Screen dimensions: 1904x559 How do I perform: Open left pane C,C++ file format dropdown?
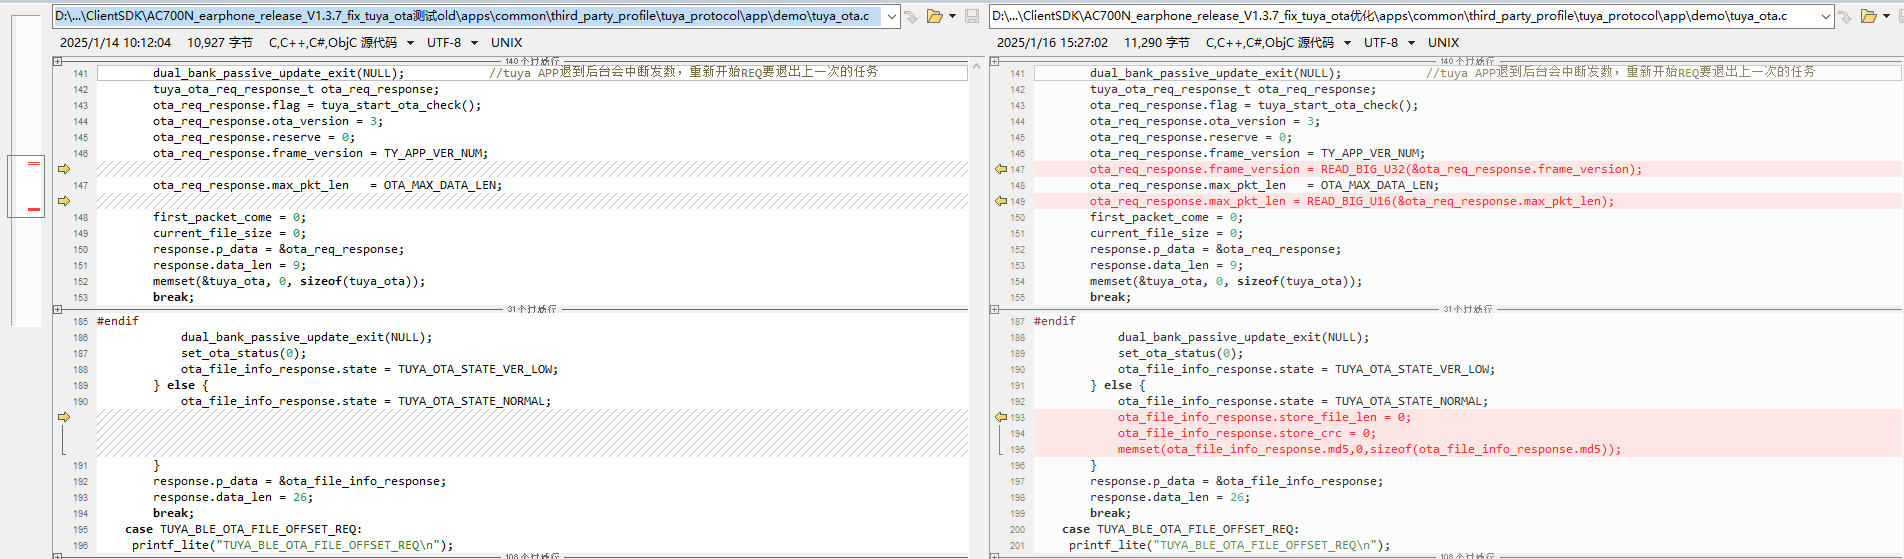411,43
